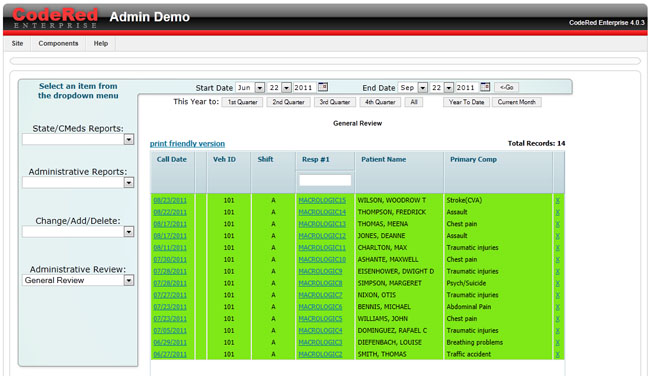
Task: Delete the EISENHOWER, DWIGHT D record via X
Action: click(558, 272)
